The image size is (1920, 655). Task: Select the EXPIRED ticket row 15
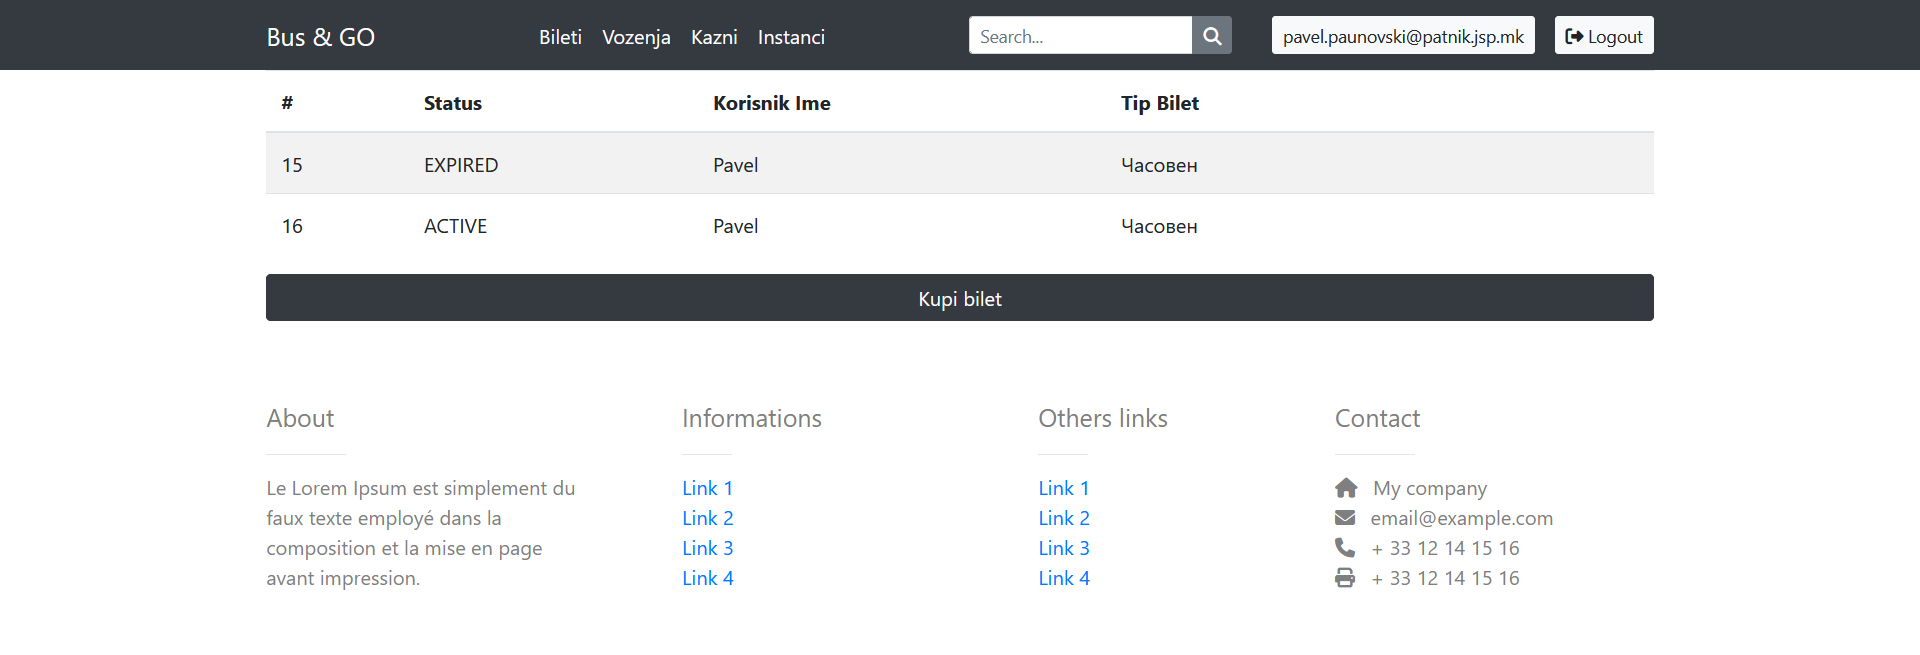(x=959, y=165)
